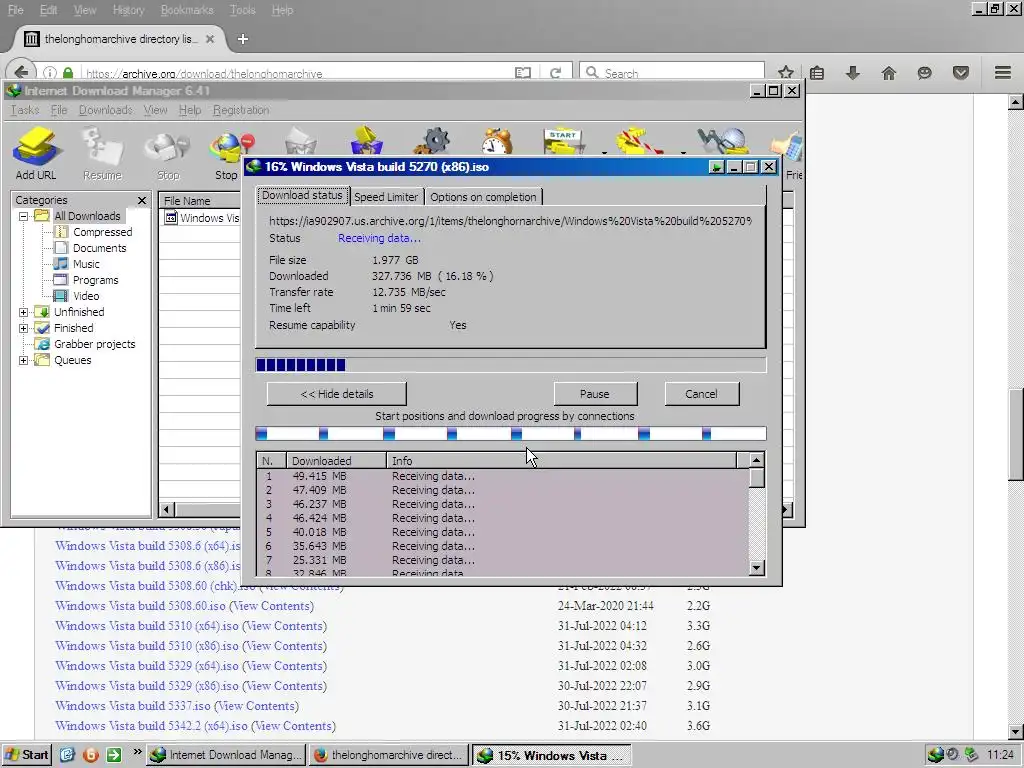Open a new Firefox tab with plus
The height and width of the screenshot is (768, 1024).
(x=242, y=39)
